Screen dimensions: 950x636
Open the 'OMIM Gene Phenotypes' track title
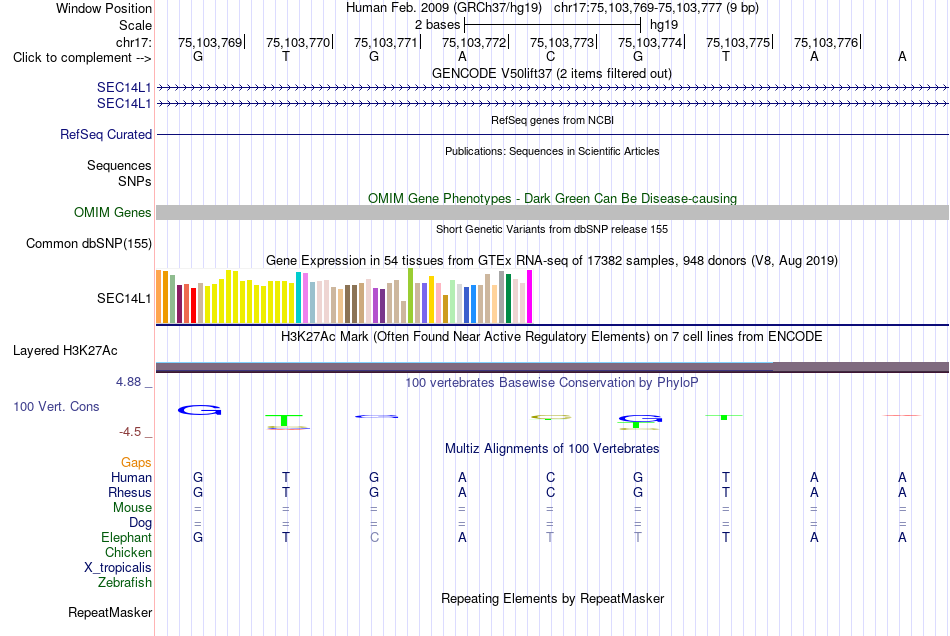click(552, 198)
